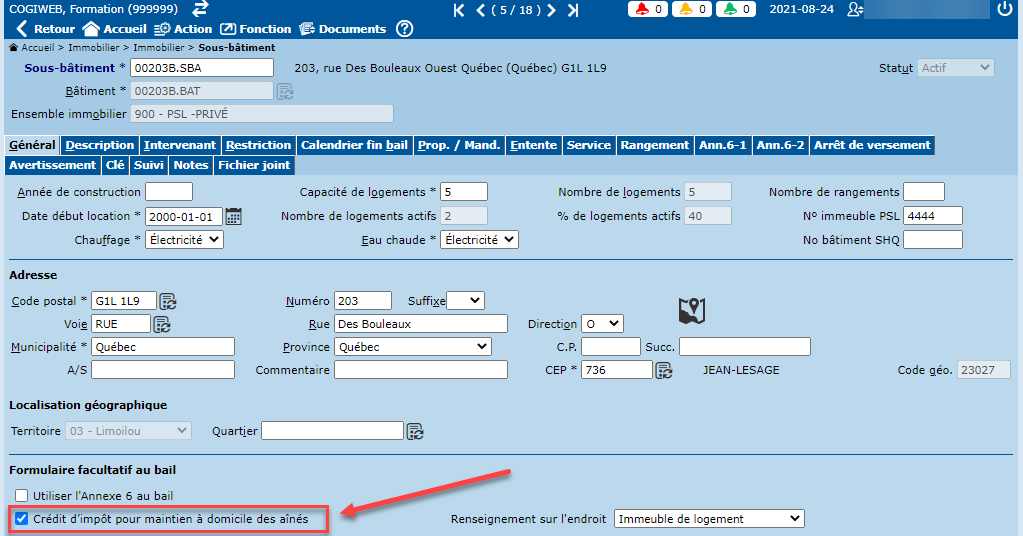The width and height of the screenshot is (1023, 536).
Task: Expand Renseignement sur l'endroit dropdown
Action: click(x=709, y=519)
